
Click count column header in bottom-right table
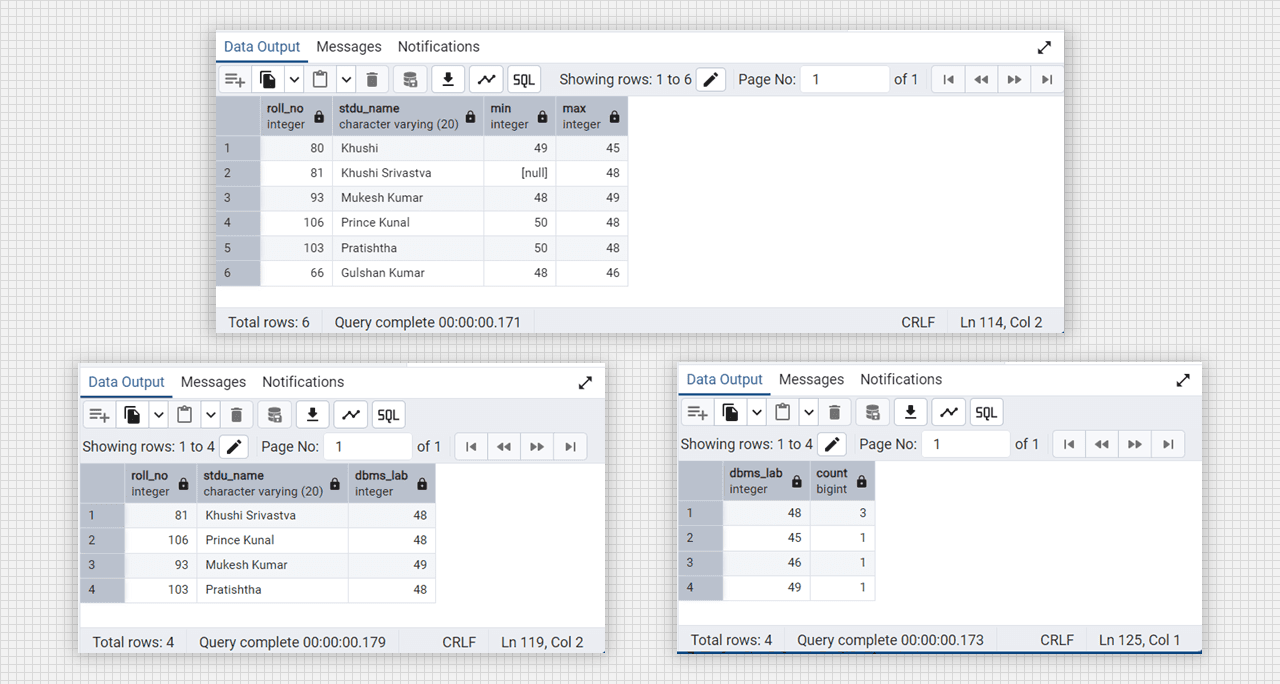tap(842, 480)
